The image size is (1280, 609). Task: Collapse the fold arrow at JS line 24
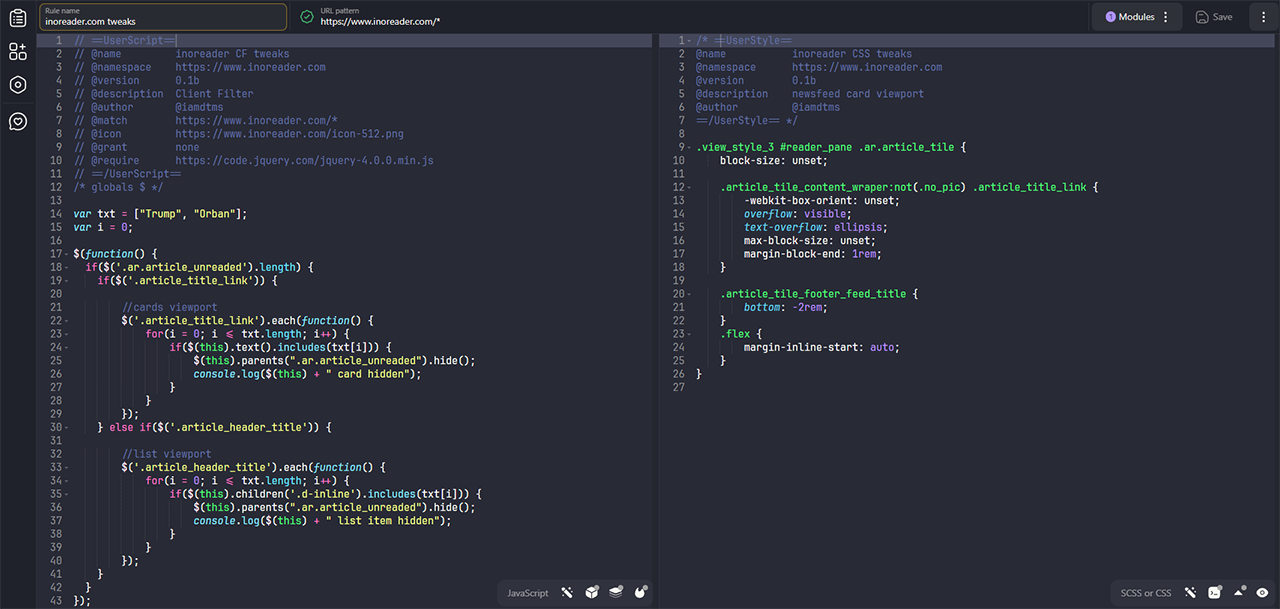coord(66,347)
